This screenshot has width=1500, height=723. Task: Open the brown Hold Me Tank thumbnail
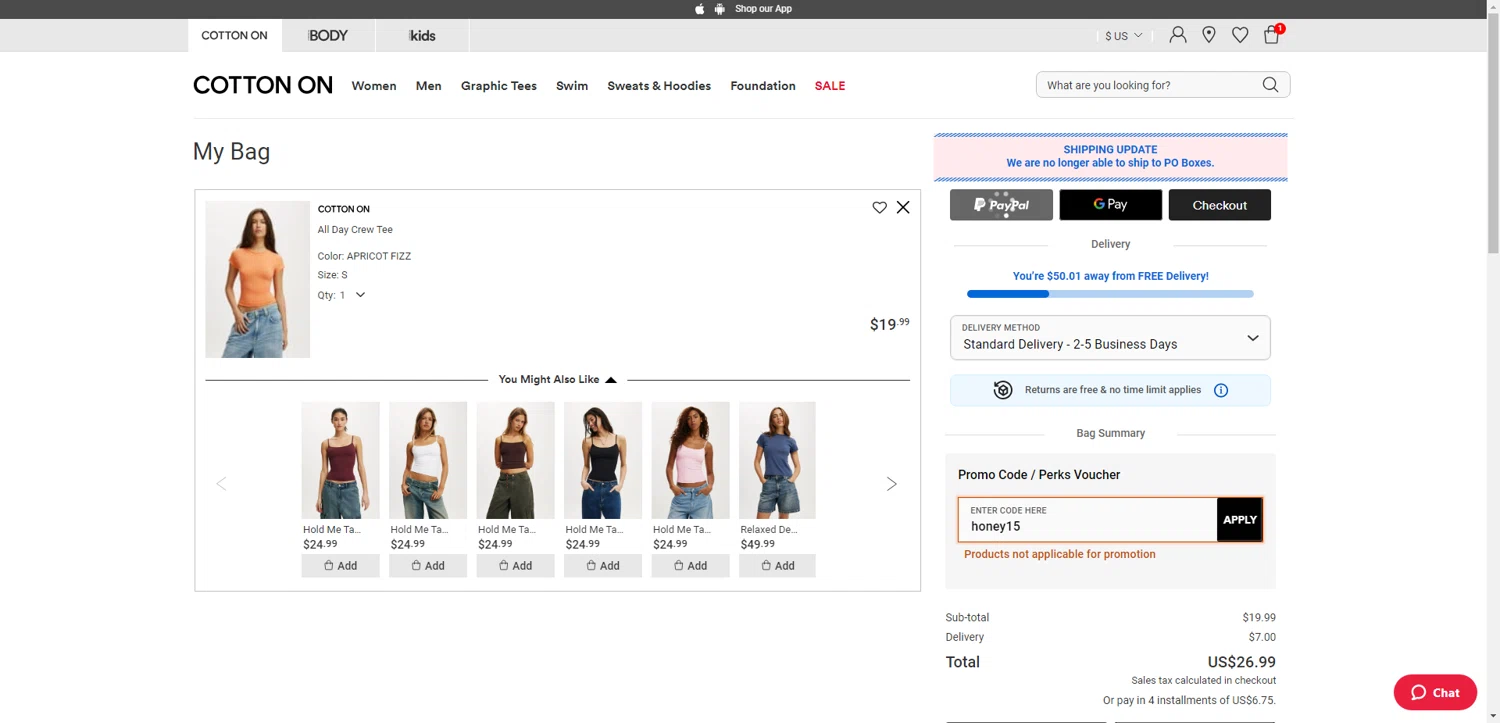click(x=515, y=460)
